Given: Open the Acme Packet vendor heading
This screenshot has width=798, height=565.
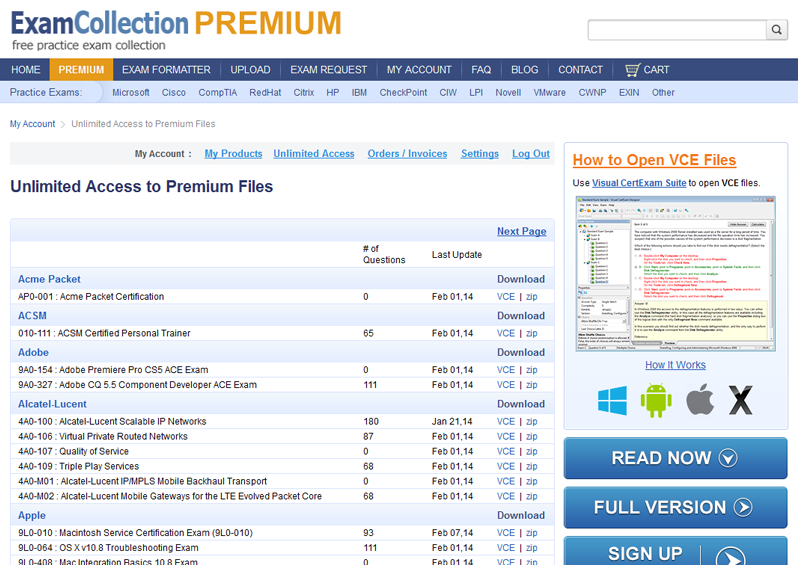Looking at the screenshot, I should [x=49, y=279].
